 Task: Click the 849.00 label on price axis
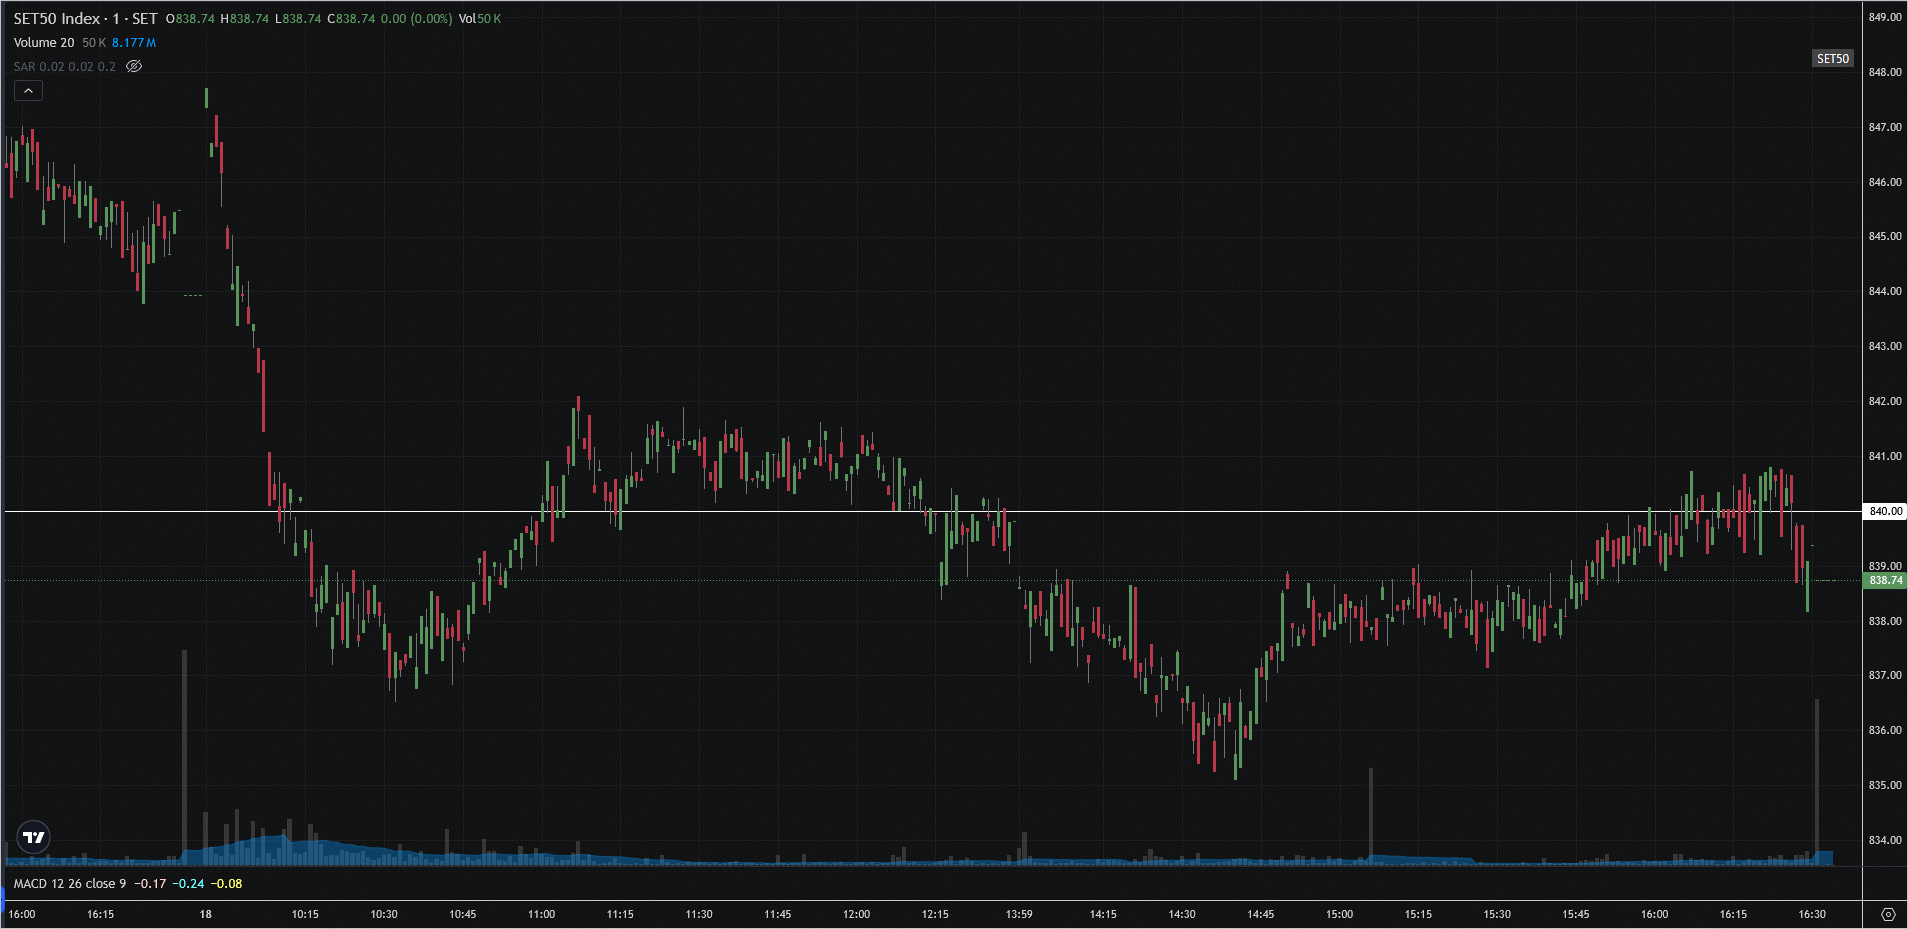click(x=1885, y=17)
